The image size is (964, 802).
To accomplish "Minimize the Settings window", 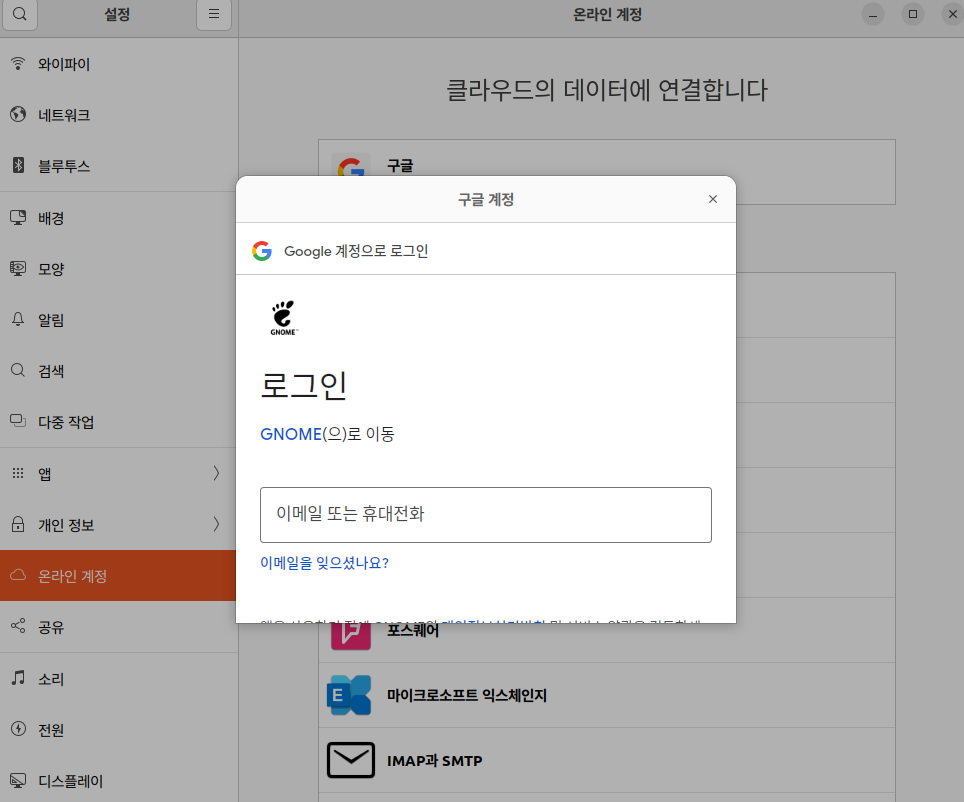I will (872, 14).
